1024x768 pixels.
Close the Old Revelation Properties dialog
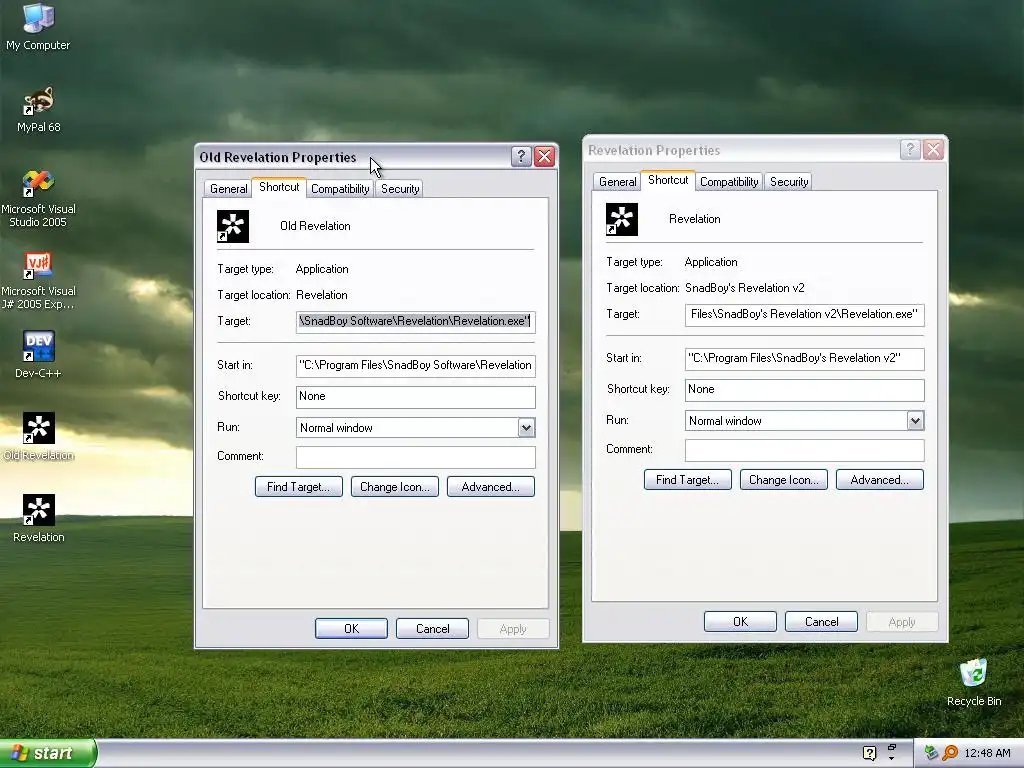544,157
